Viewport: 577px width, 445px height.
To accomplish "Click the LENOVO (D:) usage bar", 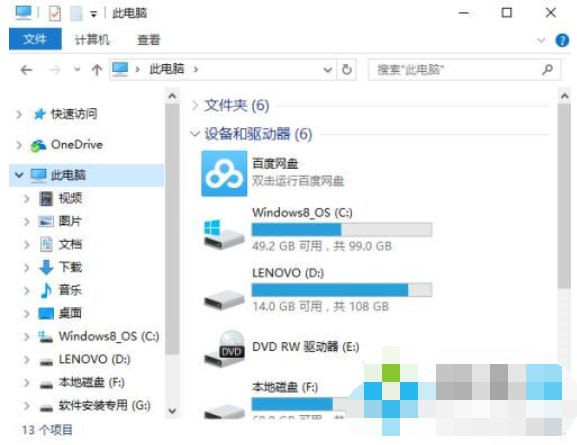I will point(341,290).
